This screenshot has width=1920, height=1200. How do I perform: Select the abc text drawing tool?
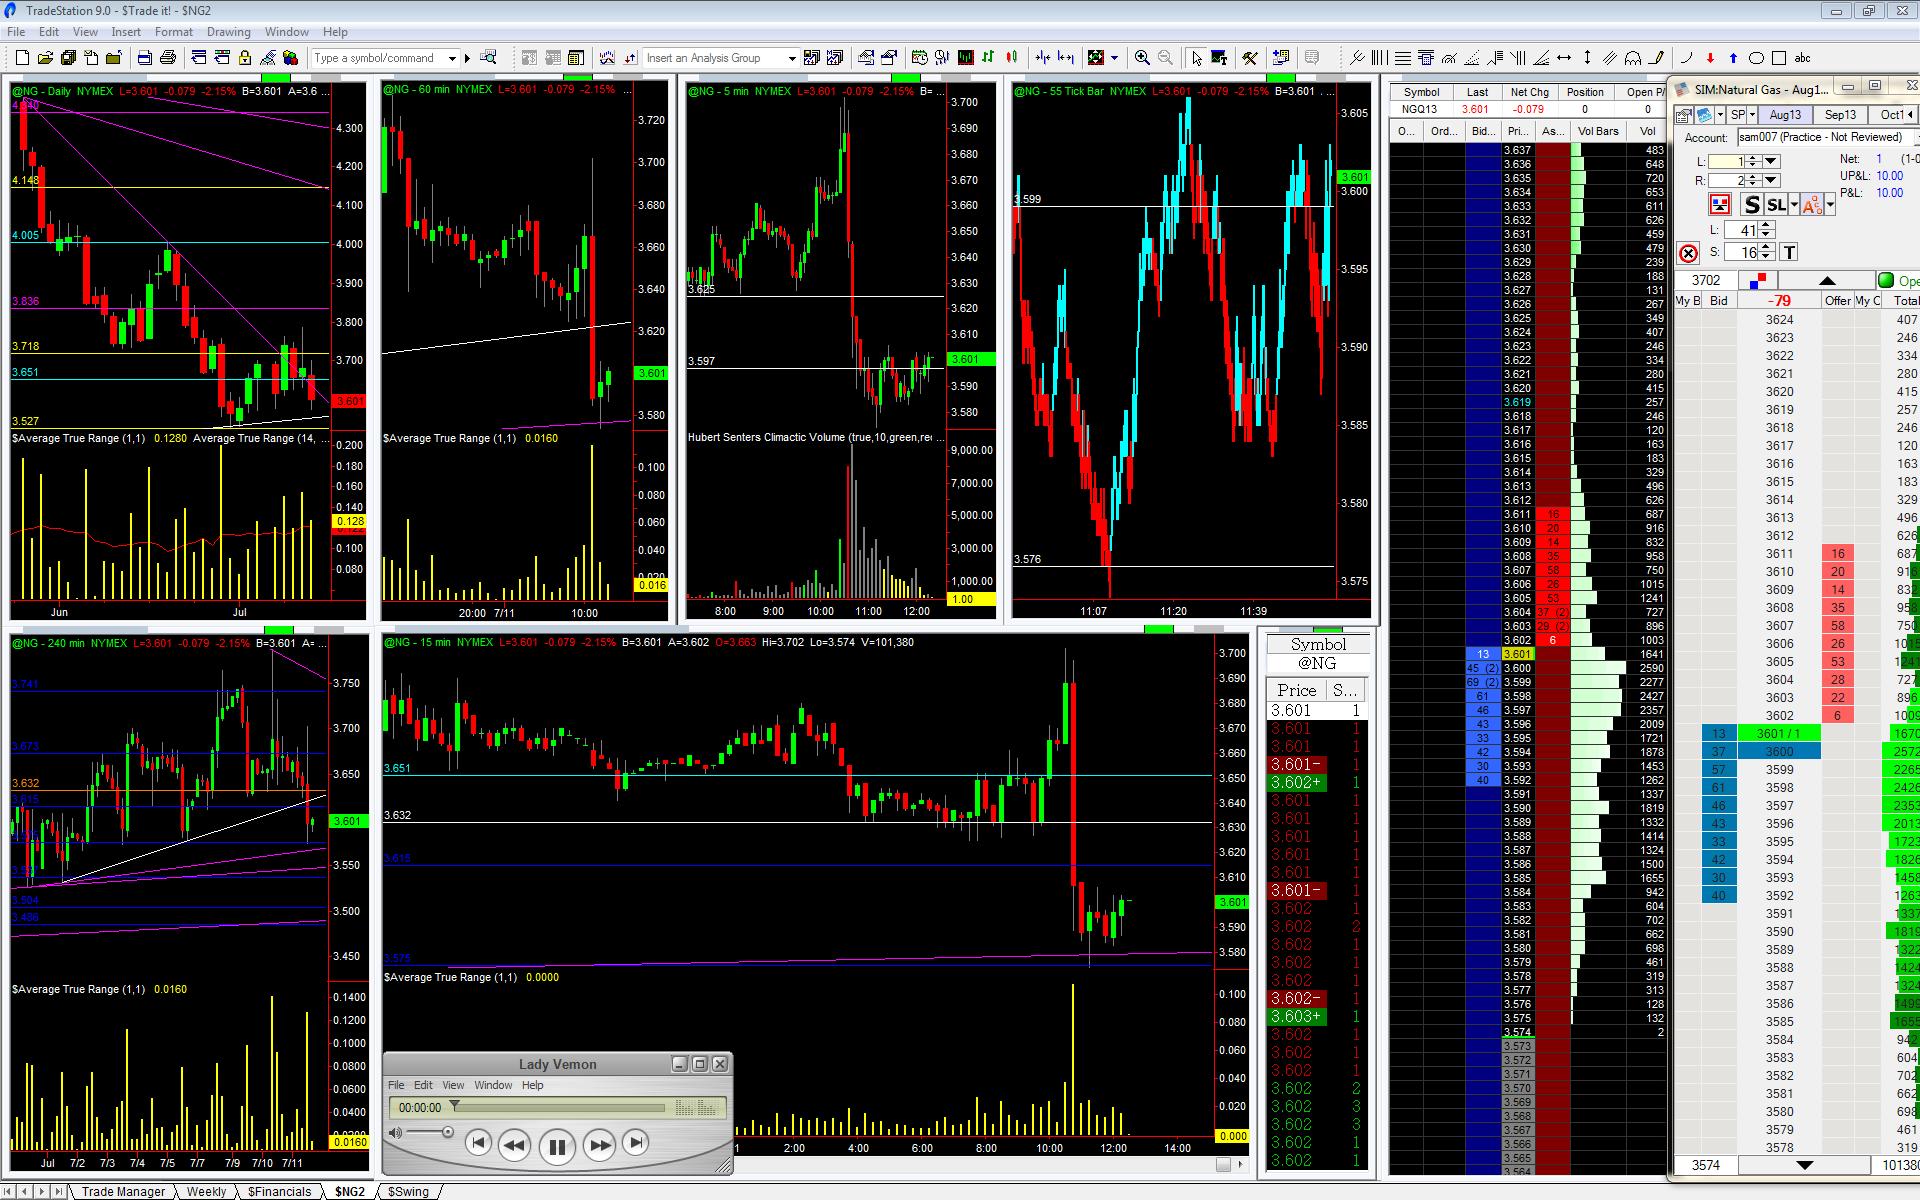tap(1803, 58)
